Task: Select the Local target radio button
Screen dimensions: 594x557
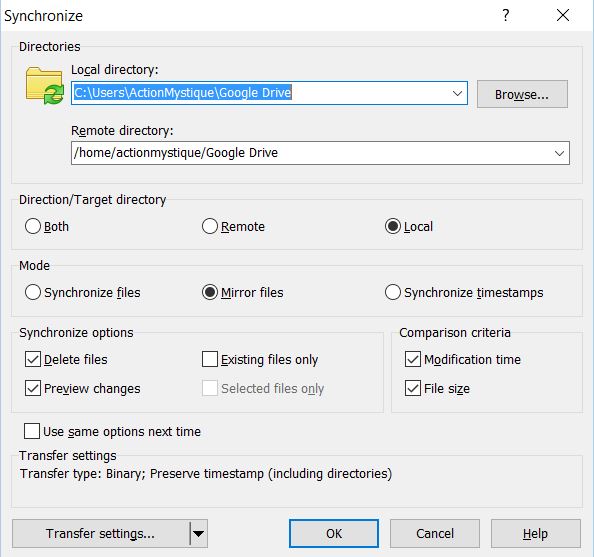Action: click(x=392, y=226)
